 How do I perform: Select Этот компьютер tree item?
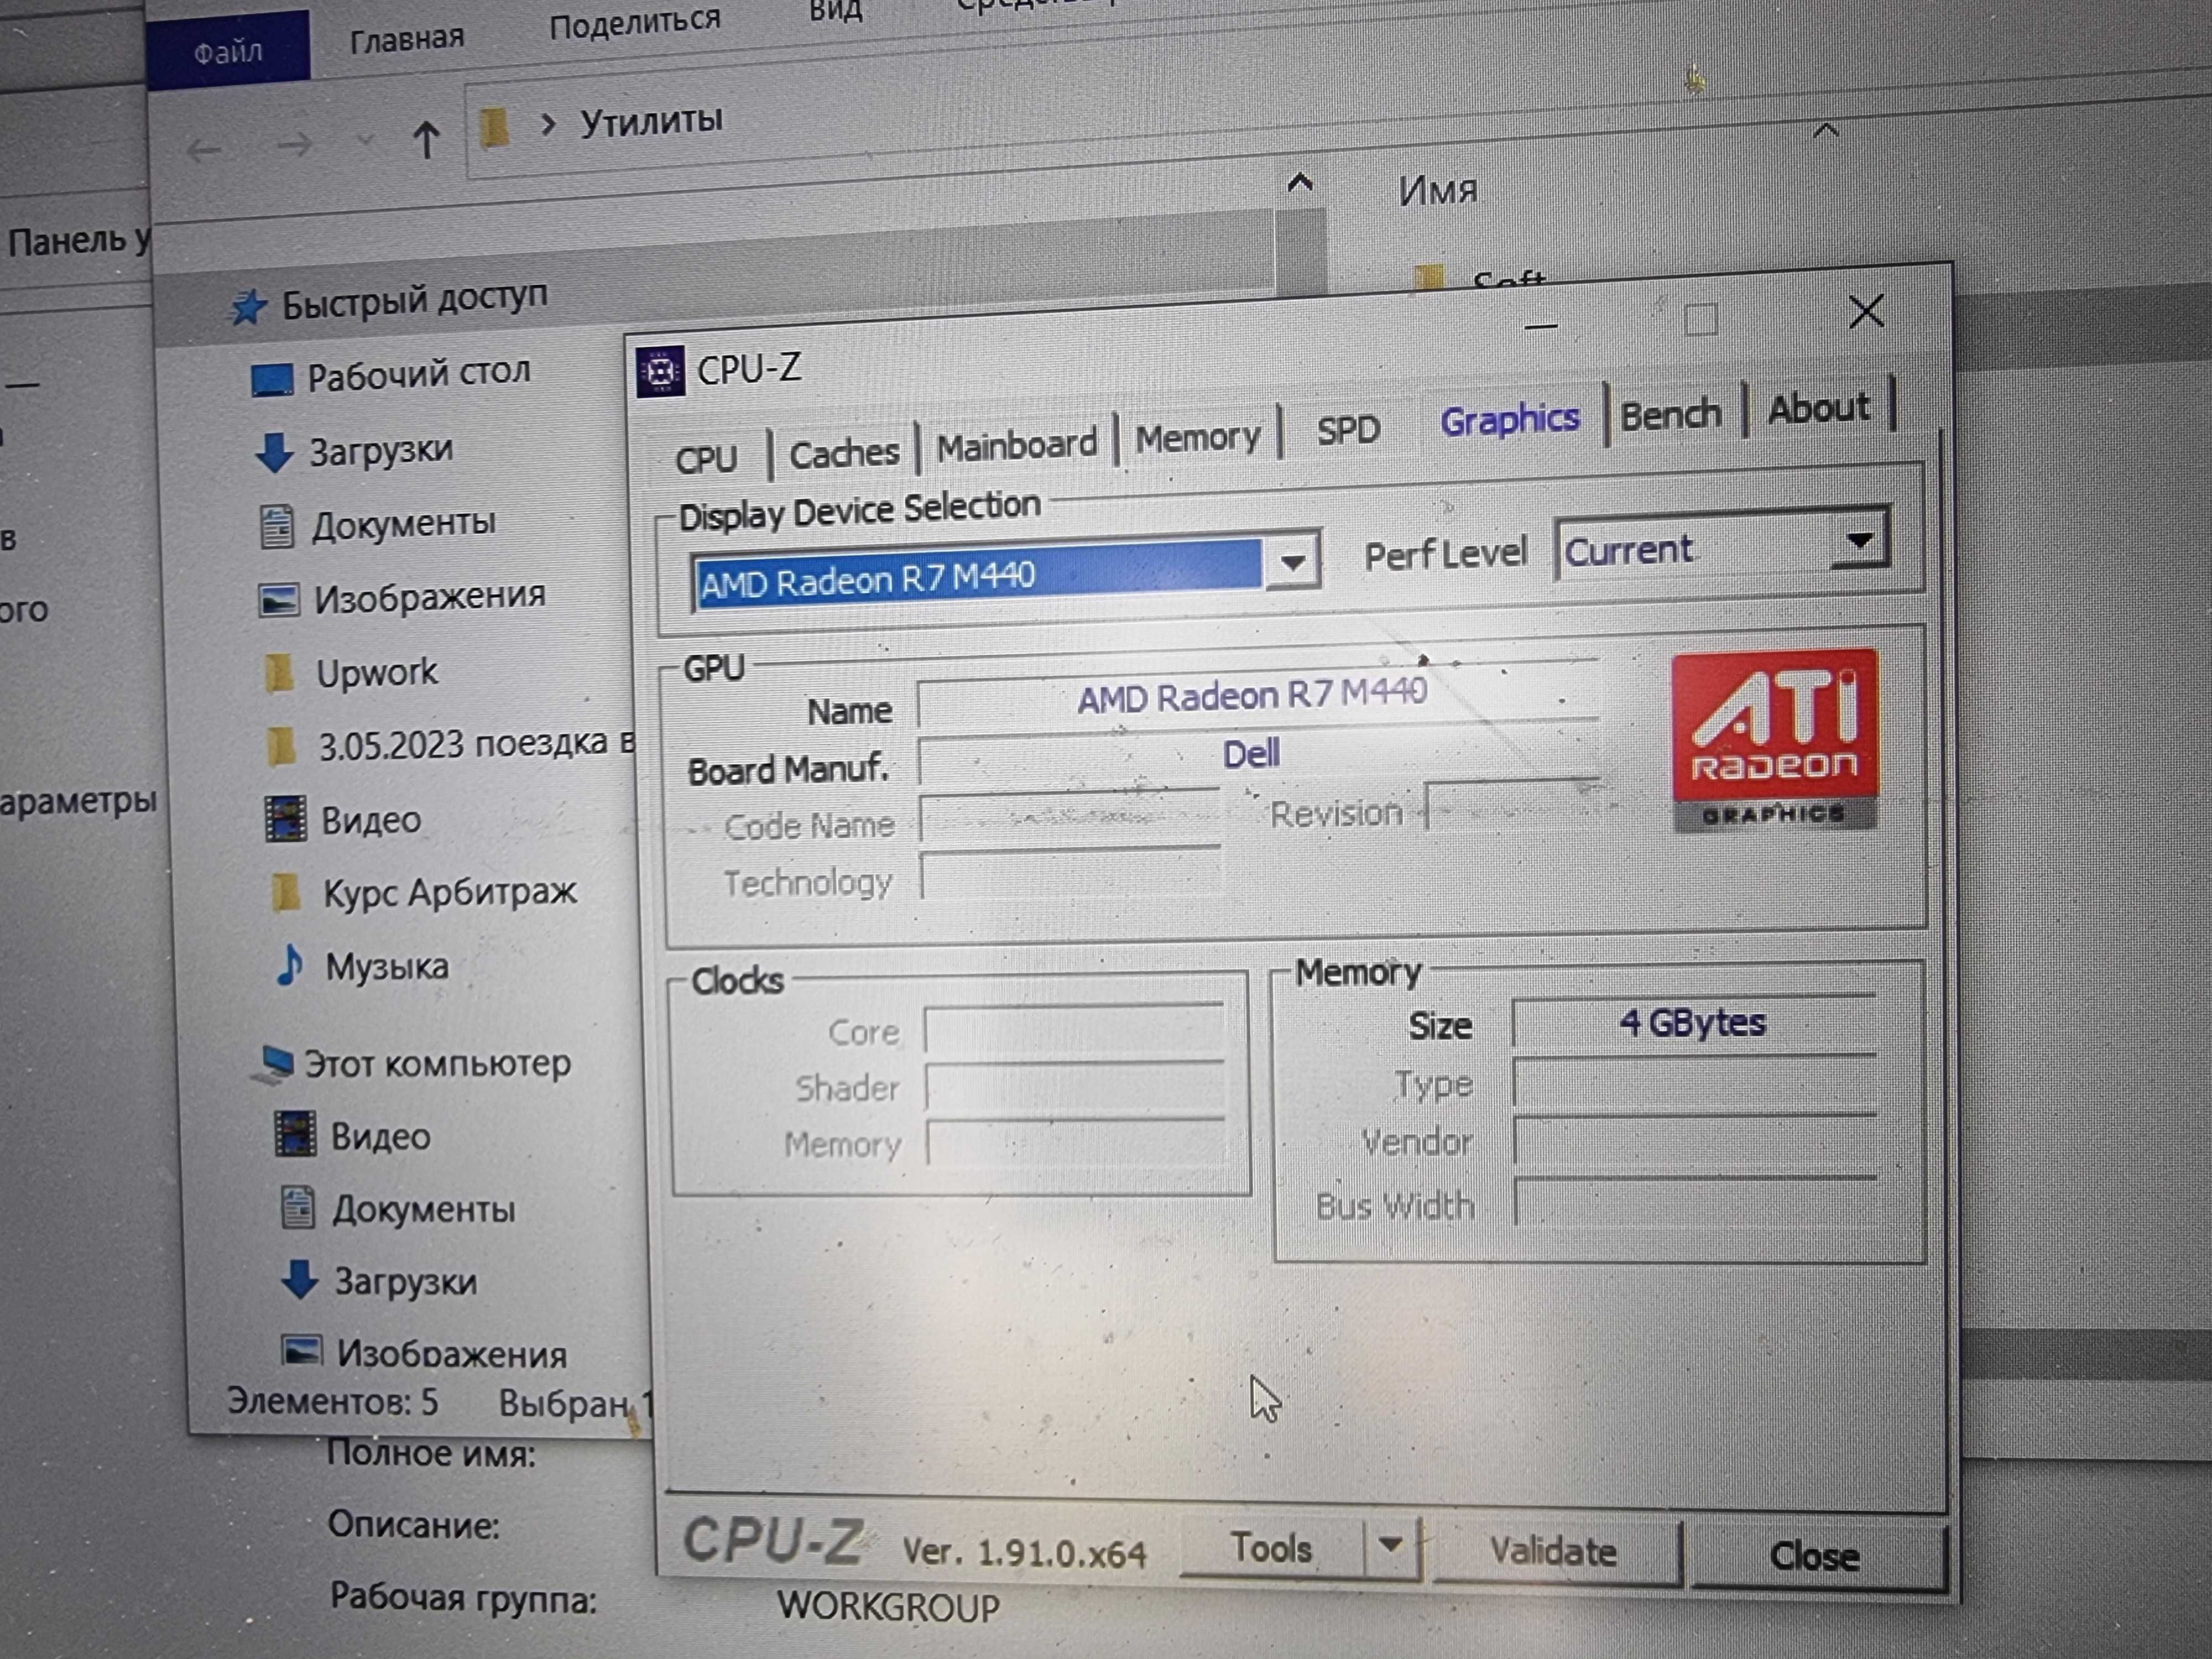pos(437,1063)
